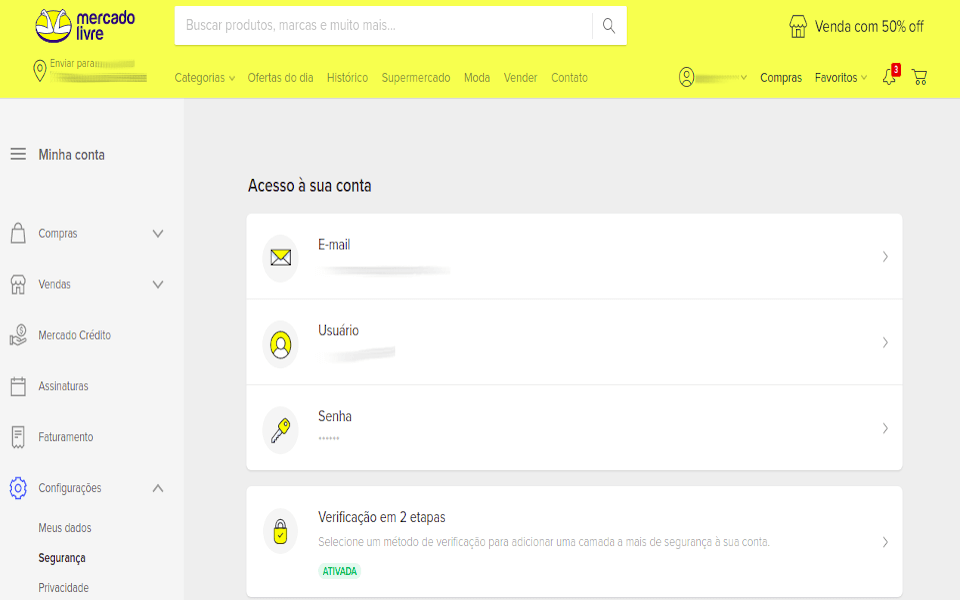Viewport: 960px width, 600px height.
Task: Click the Venda com 50% off link
Action: [869, 26]
